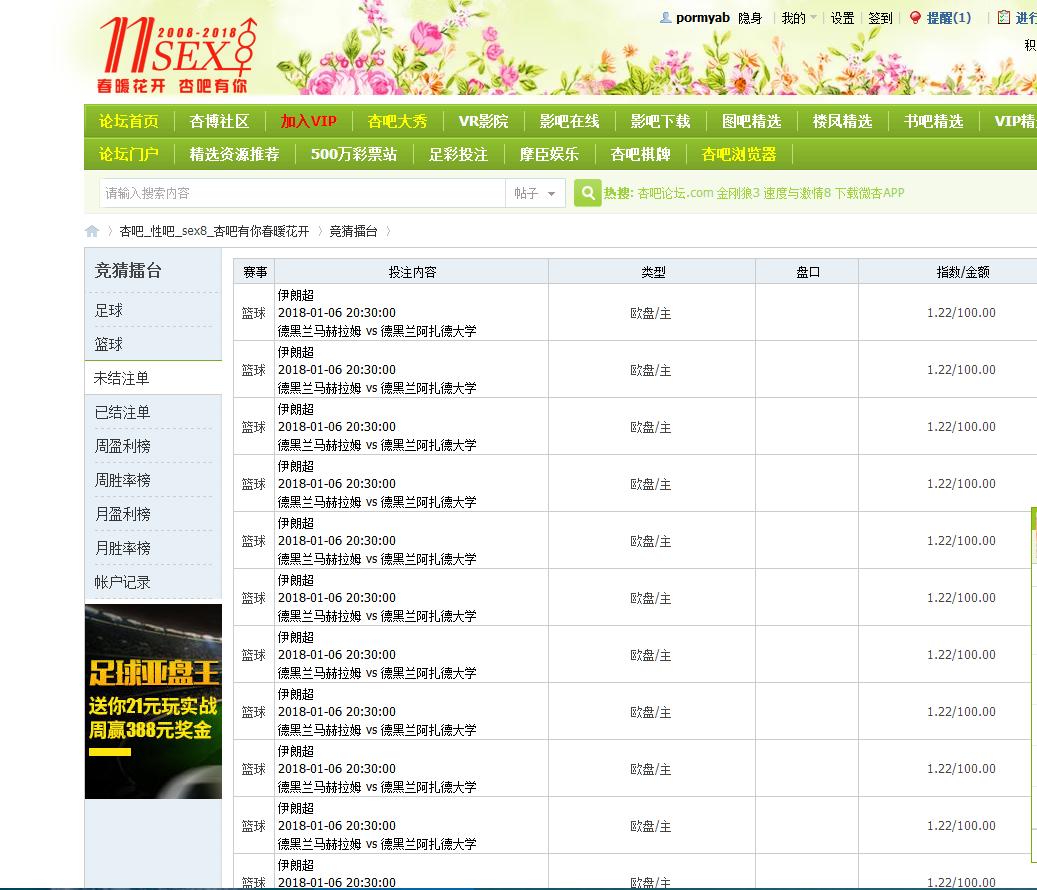Screen dimensions: 1037x890
Task: Click the red reminder bulb icon
Action: (914, 18)
